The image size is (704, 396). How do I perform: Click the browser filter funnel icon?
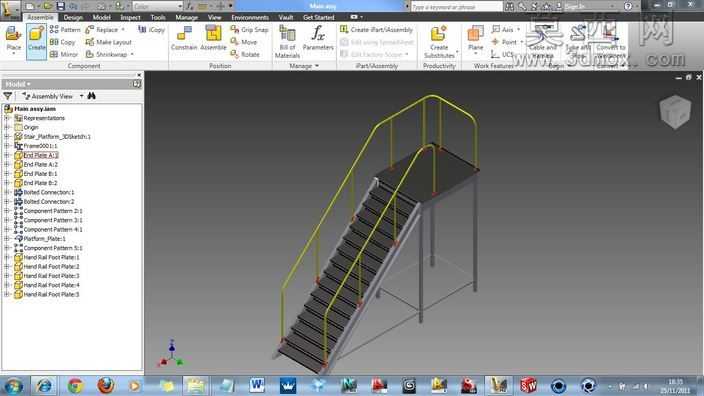(x=8, y=96)
